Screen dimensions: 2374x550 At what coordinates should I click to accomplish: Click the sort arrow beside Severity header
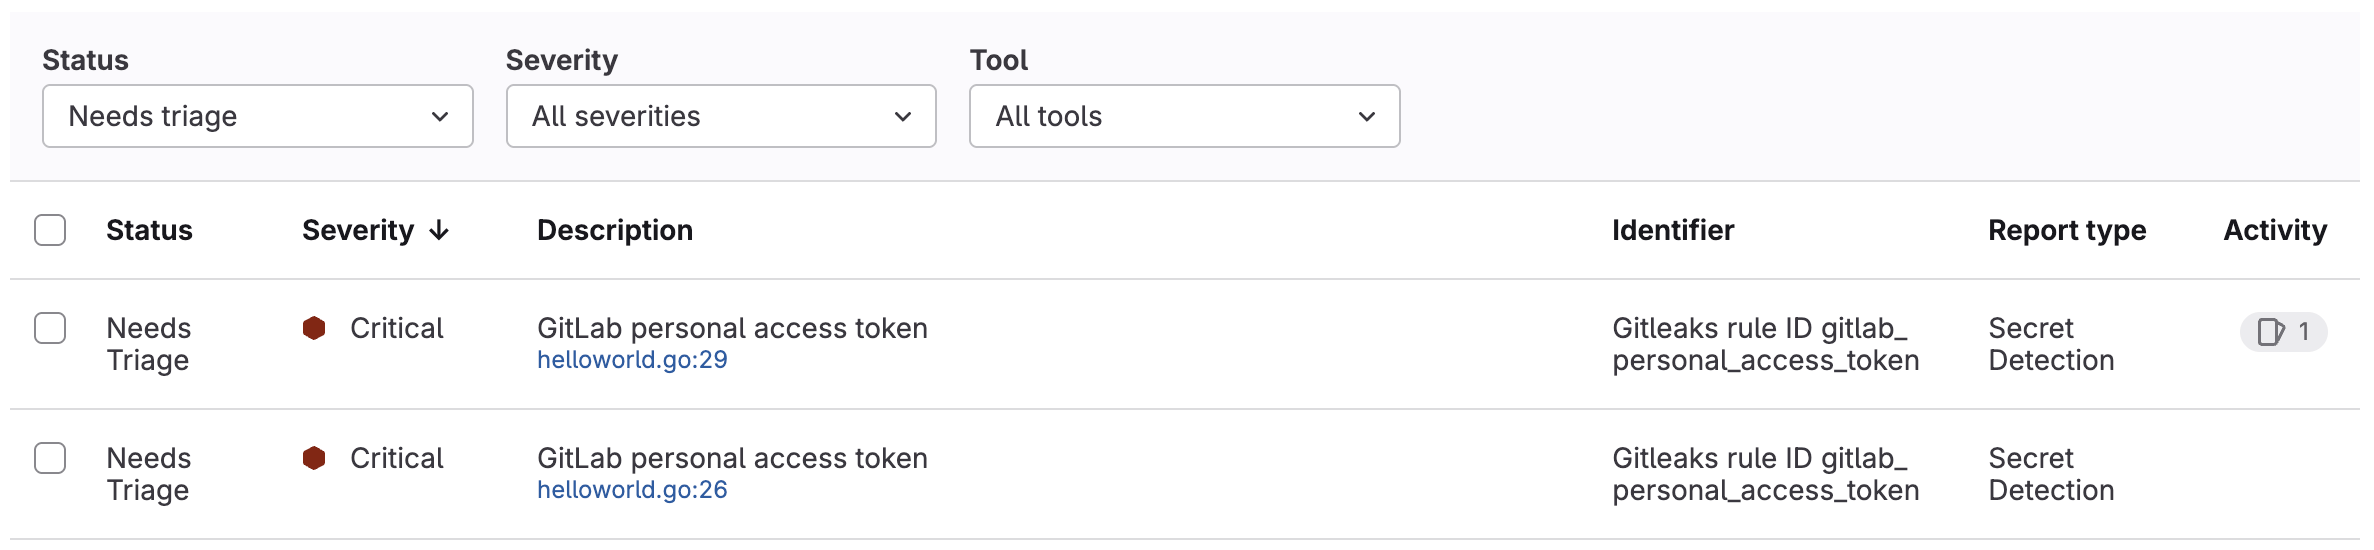click(439, 231)
